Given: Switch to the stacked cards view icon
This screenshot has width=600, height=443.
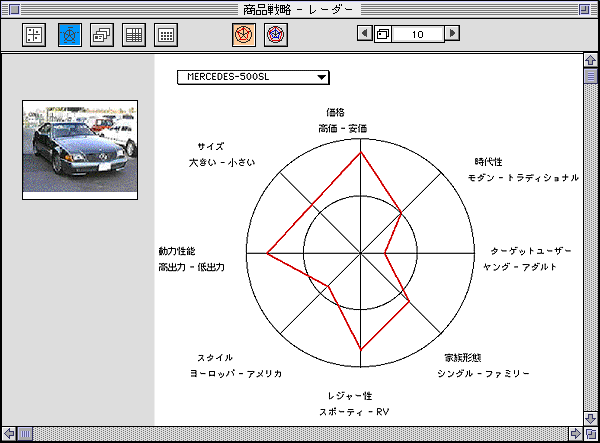Looking at the screenshot, I should [x=102, y=35].
